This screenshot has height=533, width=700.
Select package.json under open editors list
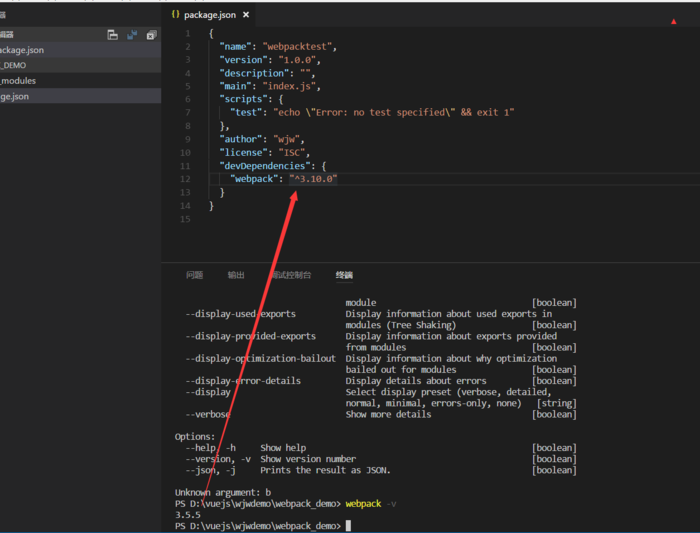click(x=80, y=50)
